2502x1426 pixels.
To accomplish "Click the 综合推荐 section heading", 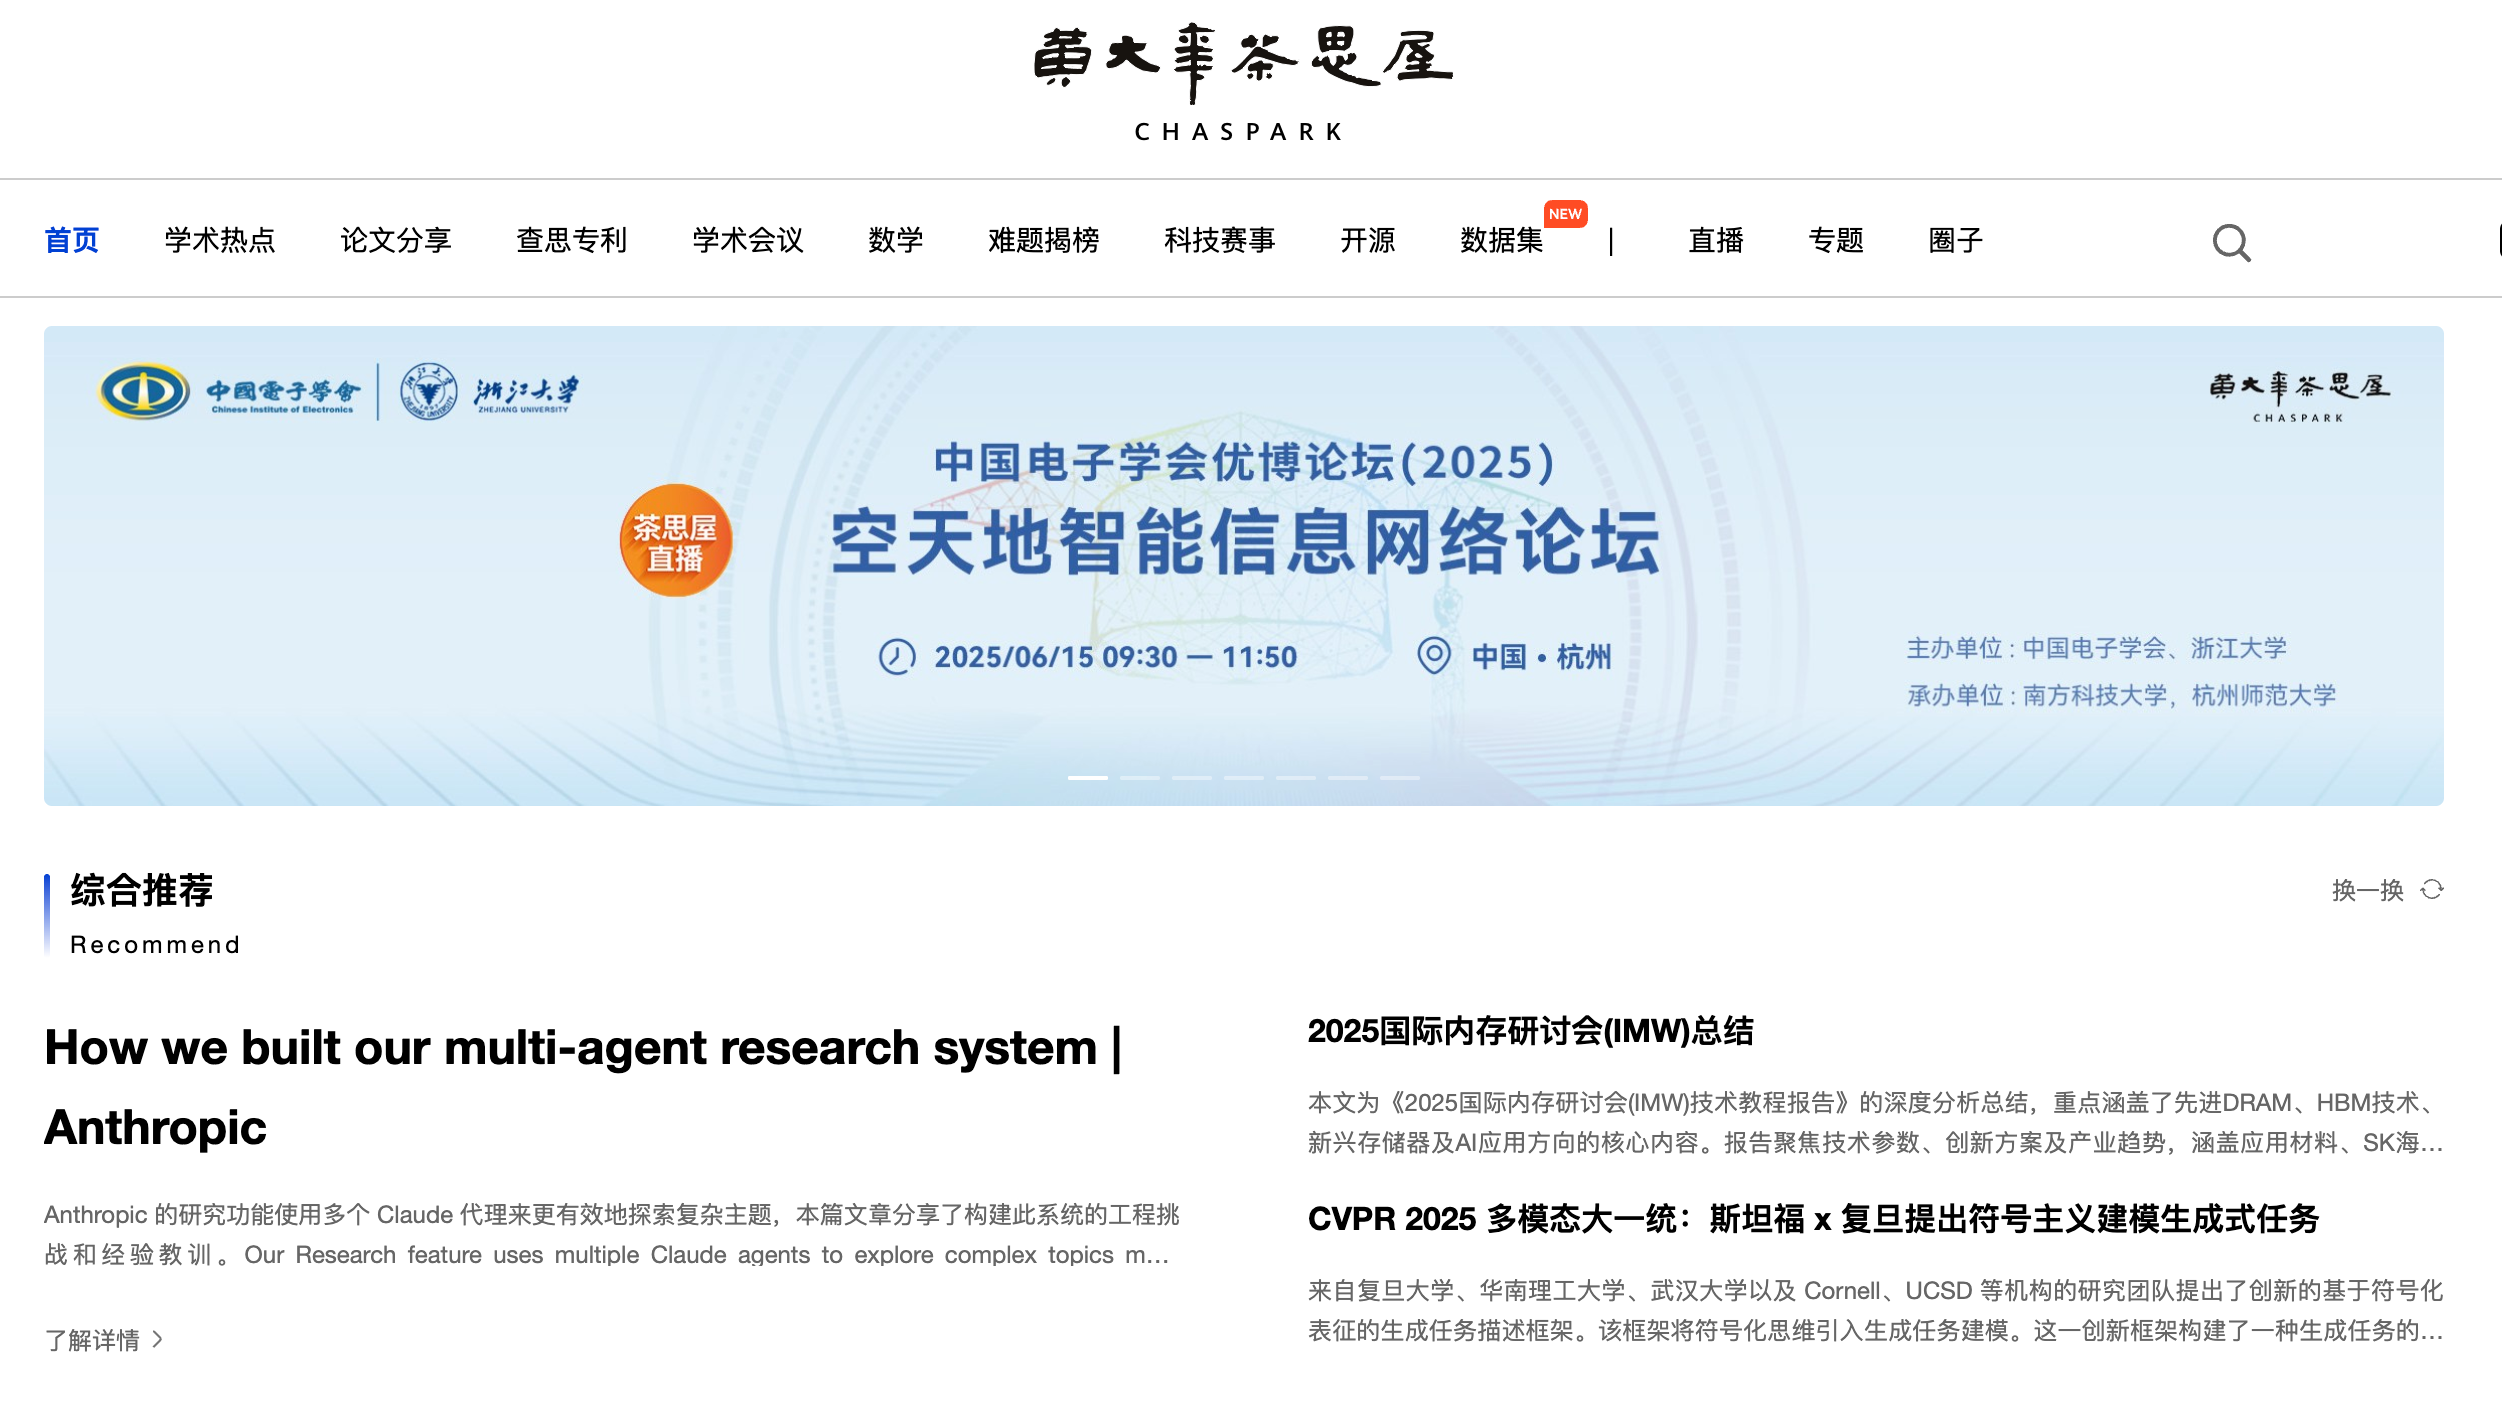I will 142,890.
